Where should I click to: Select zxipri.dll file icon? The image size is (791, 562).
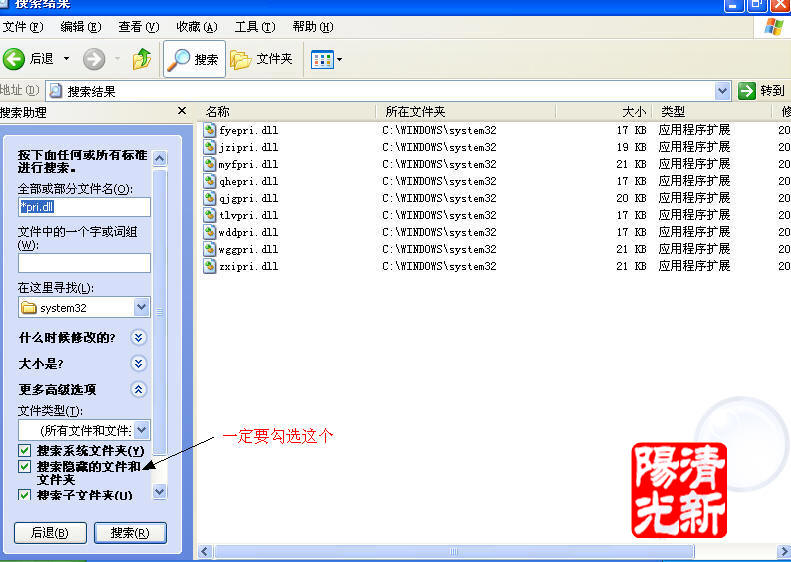point(209,266)
